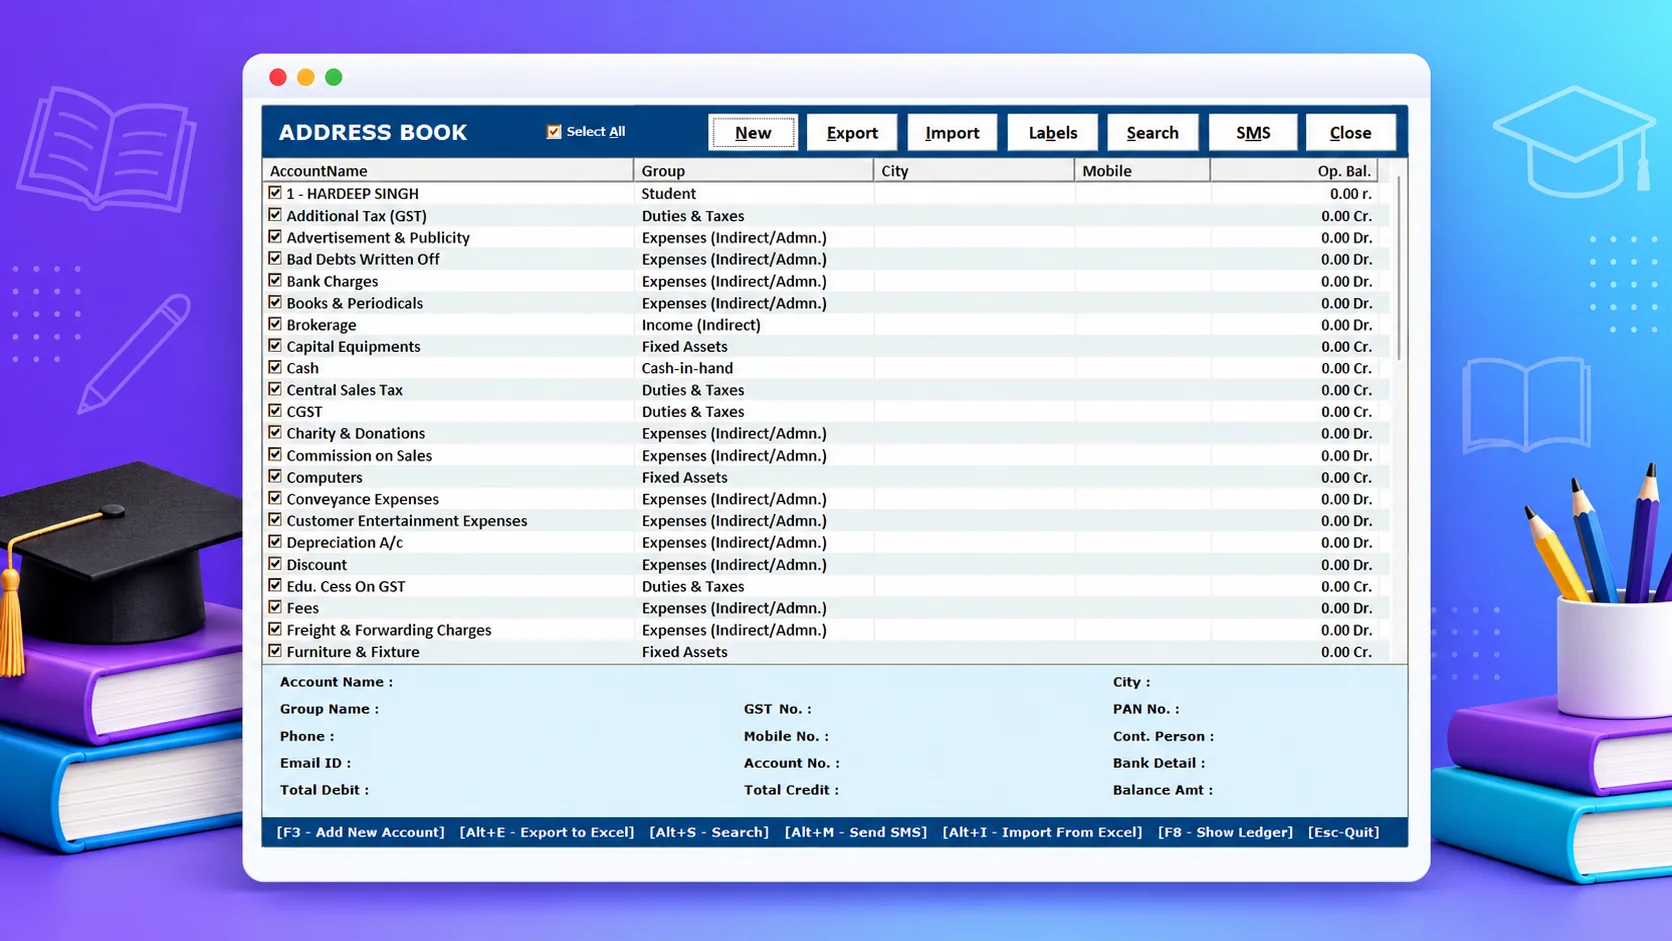Click the SMS button
Viewport: 1672px width, 941px height.
coord(1252,132)
